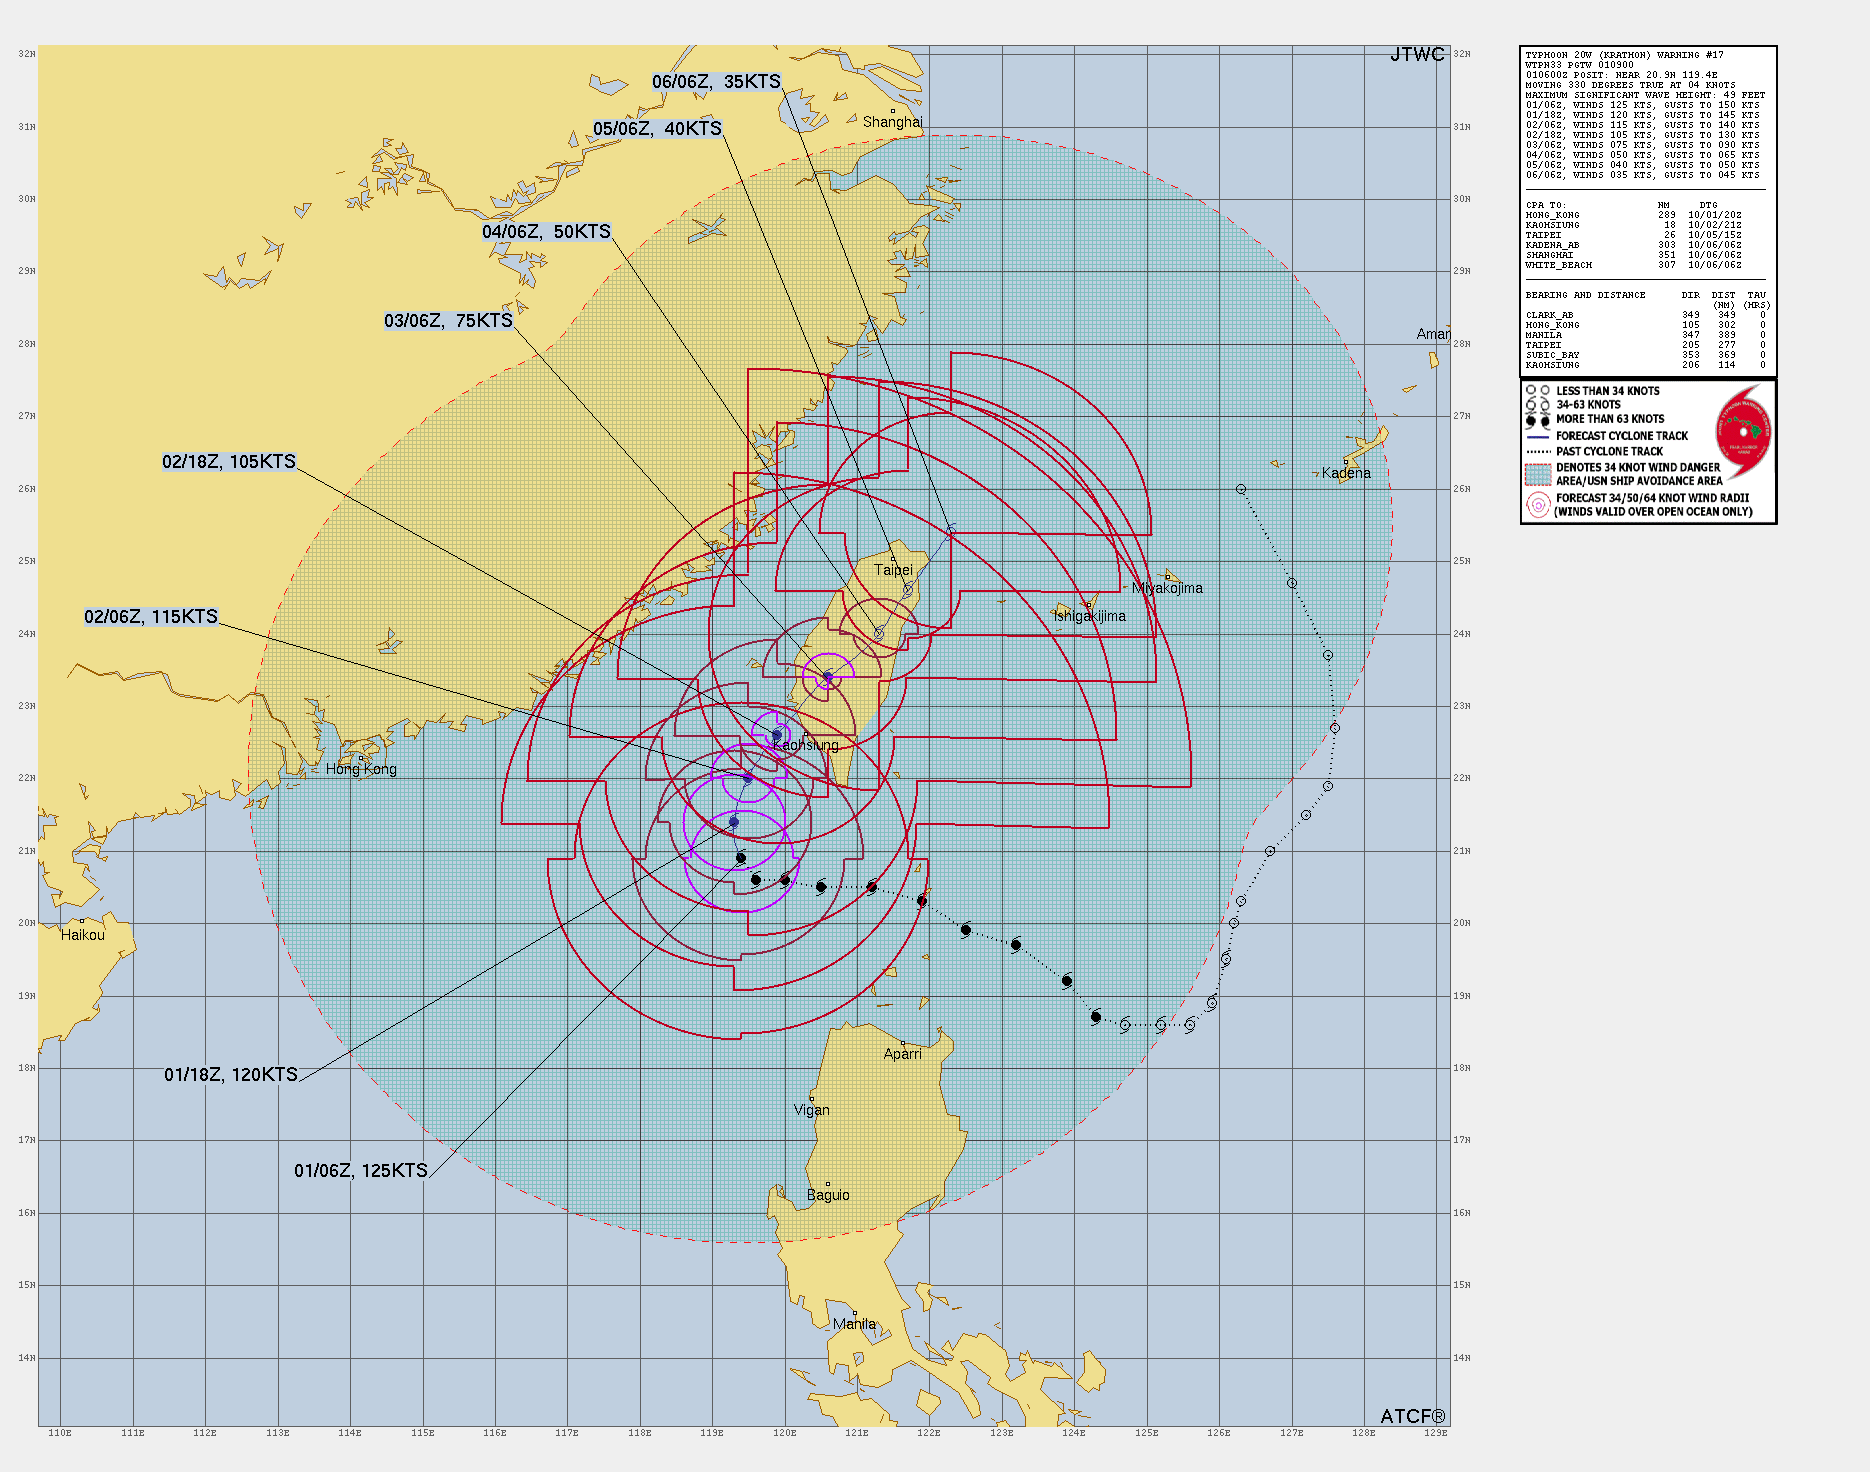Click the SUBIC_BAY row in the bearing table
This screenshot has width=1870, height=1472.
coord(1645,355)
